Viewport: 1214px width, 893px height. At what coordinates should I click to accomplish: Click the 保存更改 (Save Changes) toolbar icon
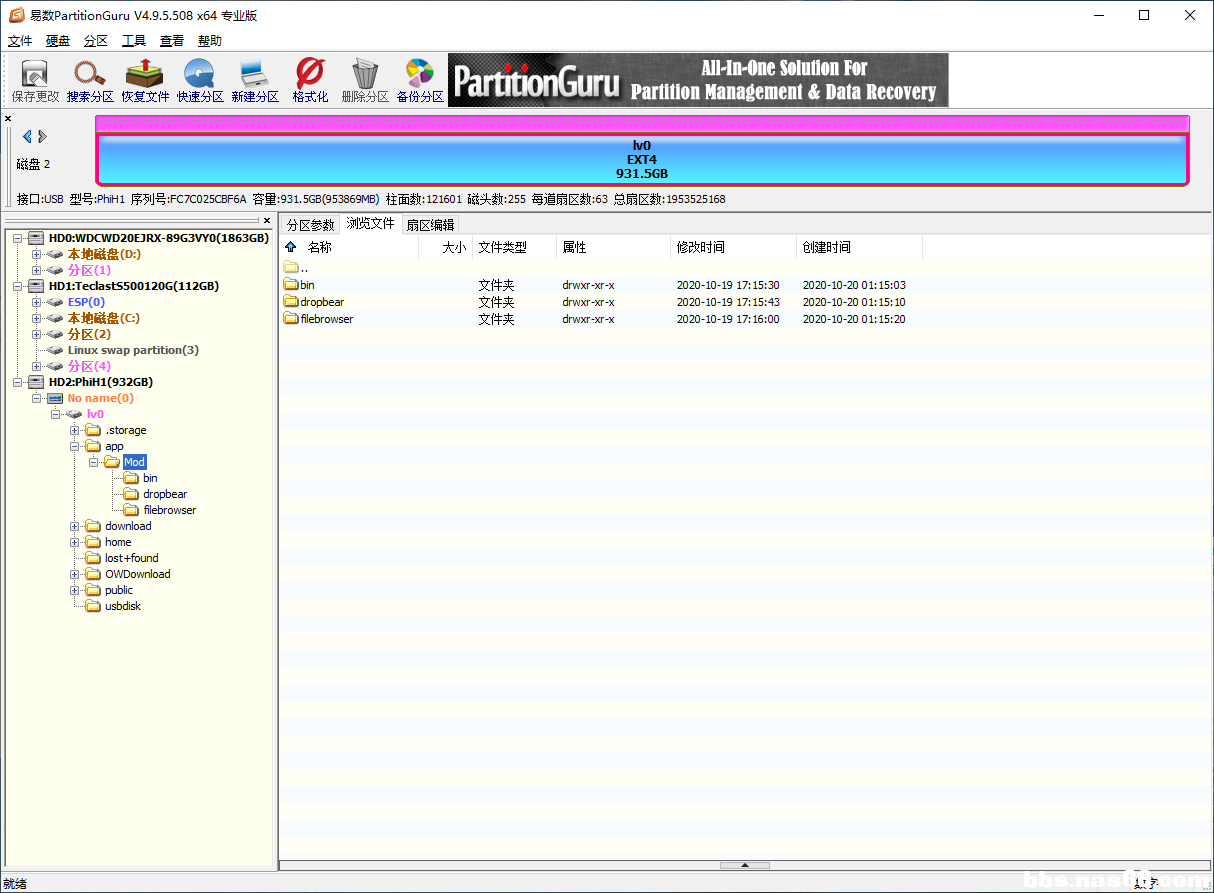35,80
